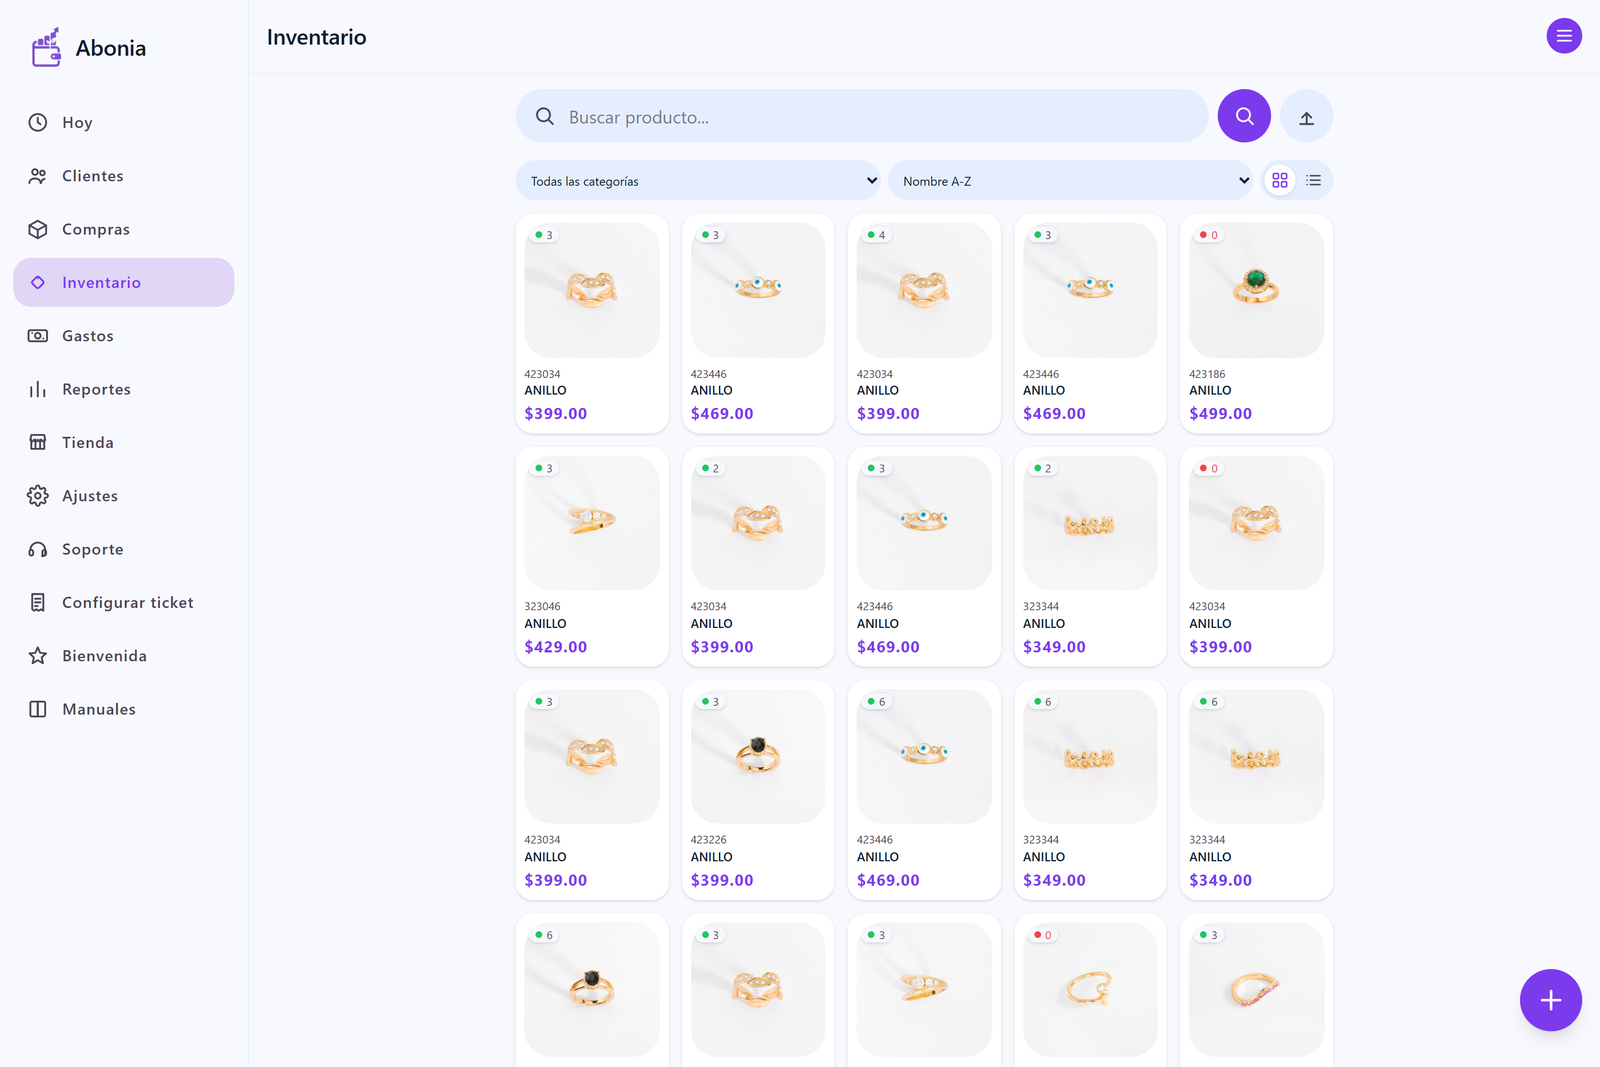Open the Ajustes gear icon
This screenshot has height=1067, width=1600.
pos(38,496)
